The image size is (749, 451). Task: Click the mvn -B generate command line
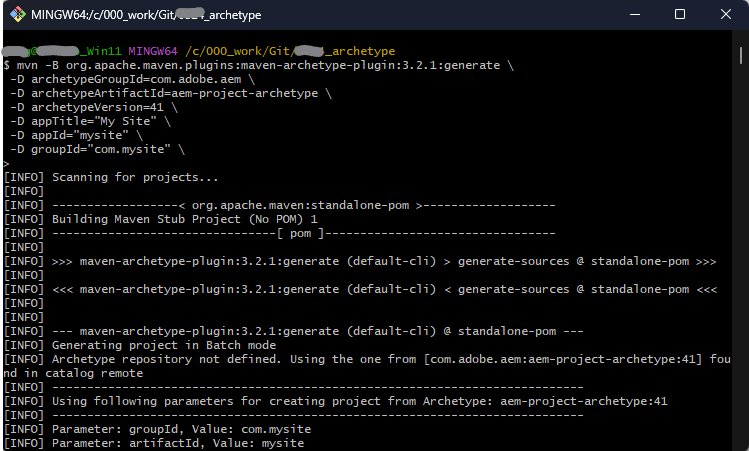point(258,65)
